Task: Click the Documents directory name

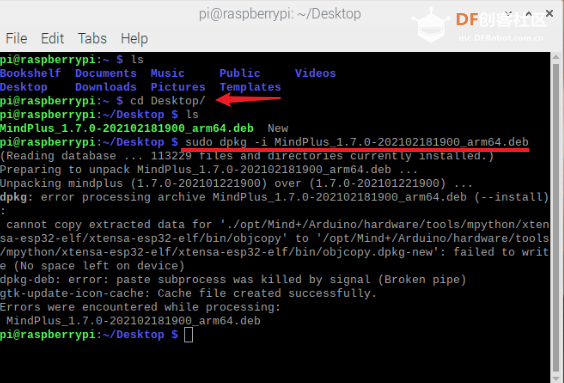Action: 106,73
